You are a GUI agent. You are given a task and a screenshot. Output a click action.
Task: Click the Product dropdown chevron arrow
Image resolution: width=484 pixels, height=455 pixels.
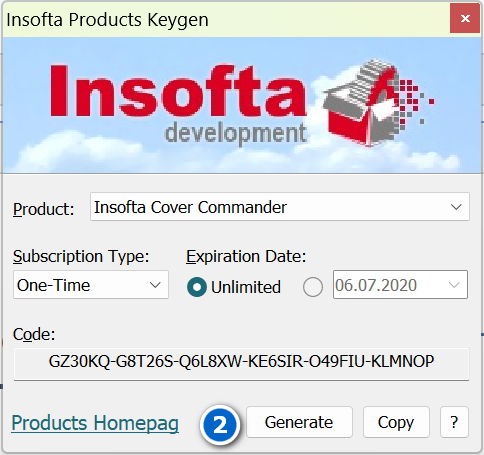[456, 207]
